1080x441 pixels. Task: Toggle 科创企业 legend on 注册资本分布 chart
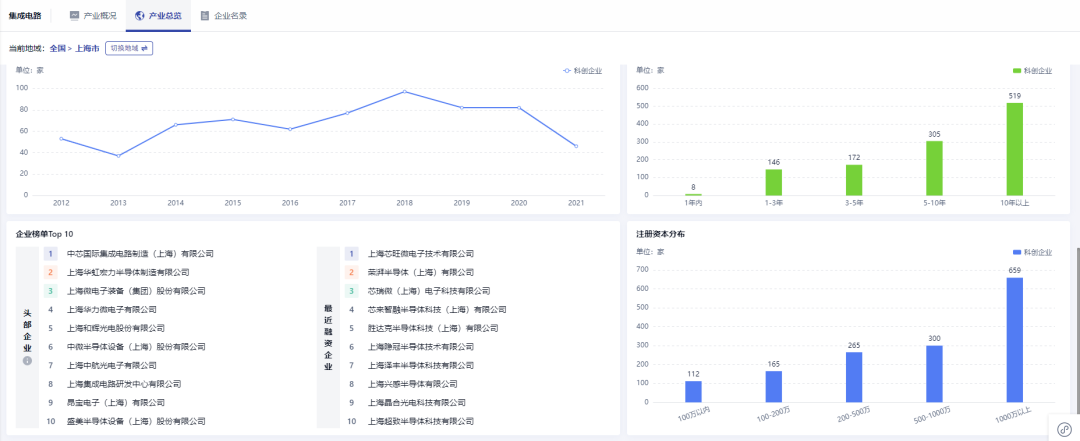(1032, 252)
